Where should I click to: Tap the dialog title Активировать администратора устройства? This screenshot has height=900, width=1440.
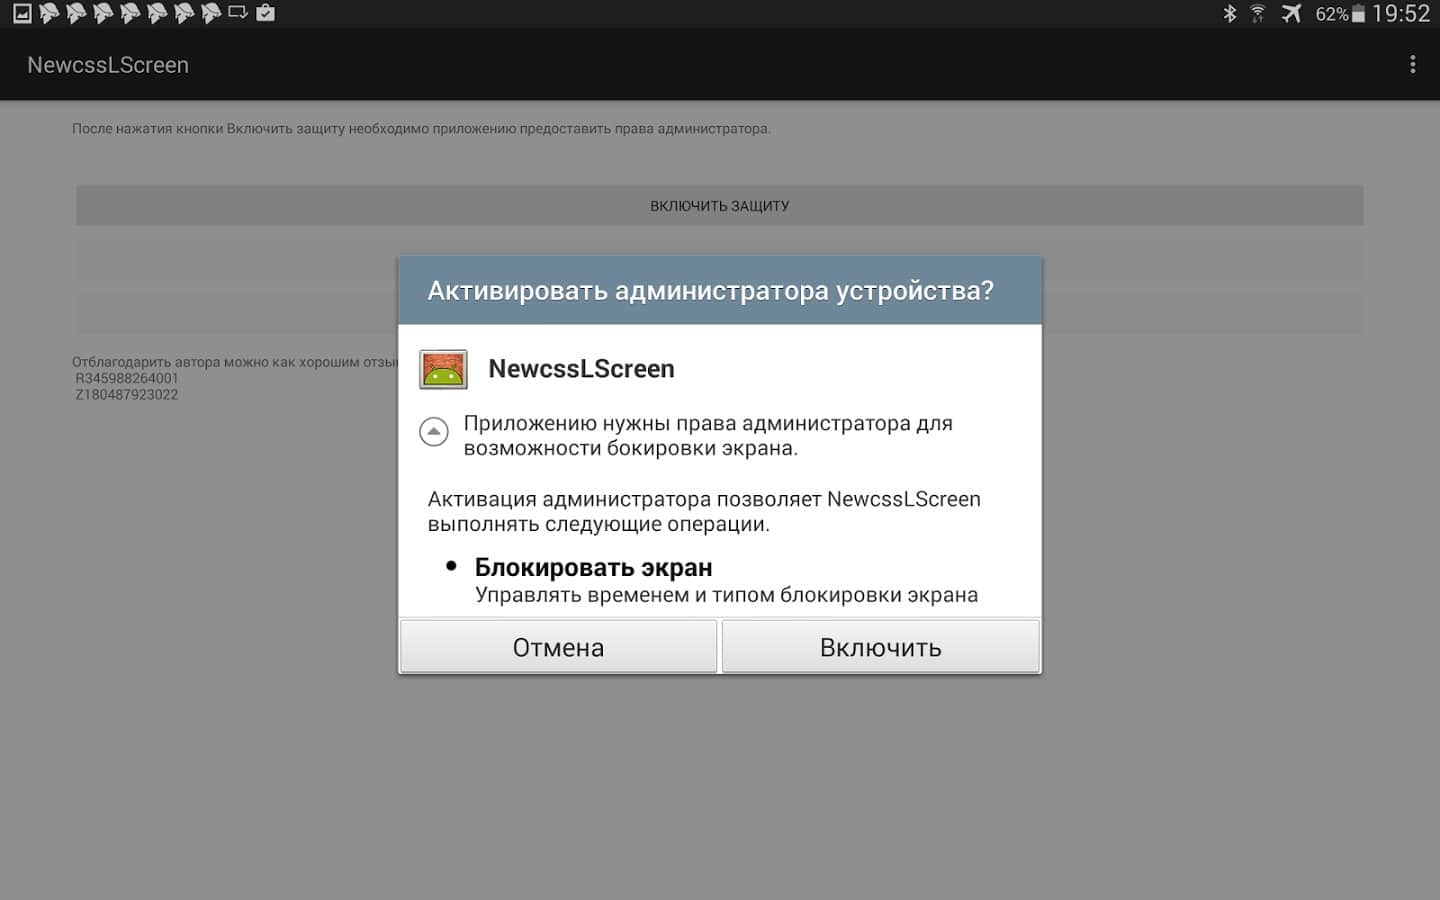(x=710, y=291)
